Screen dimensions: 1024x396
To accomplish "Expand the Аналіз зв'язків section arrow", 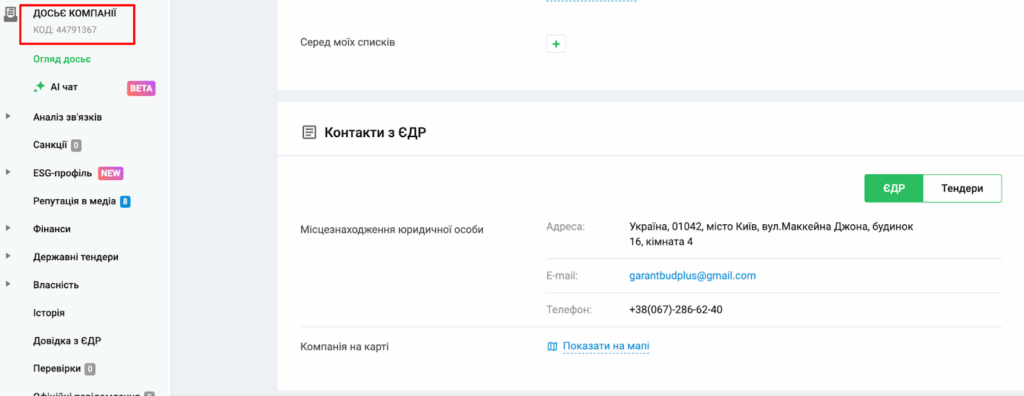I will pyautogui.click(x=8, y=116).
